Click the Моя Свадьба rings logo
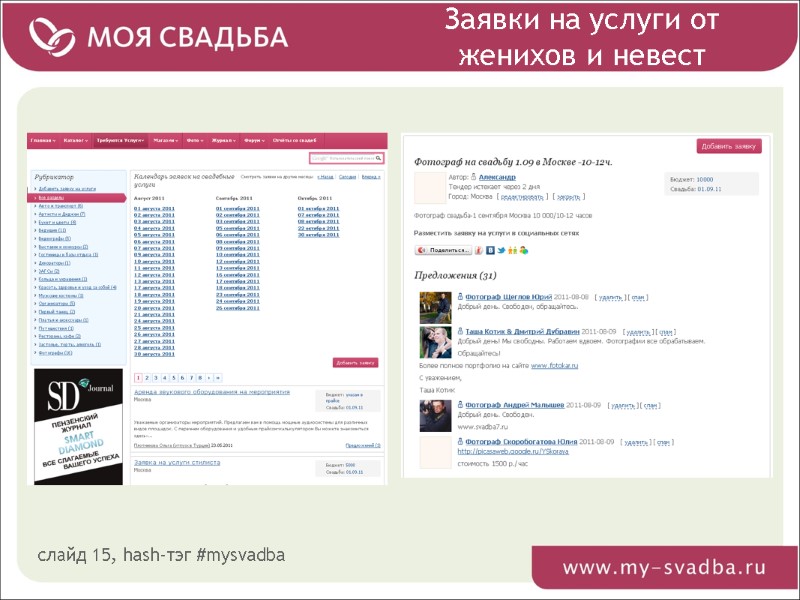 coord(52,36)
